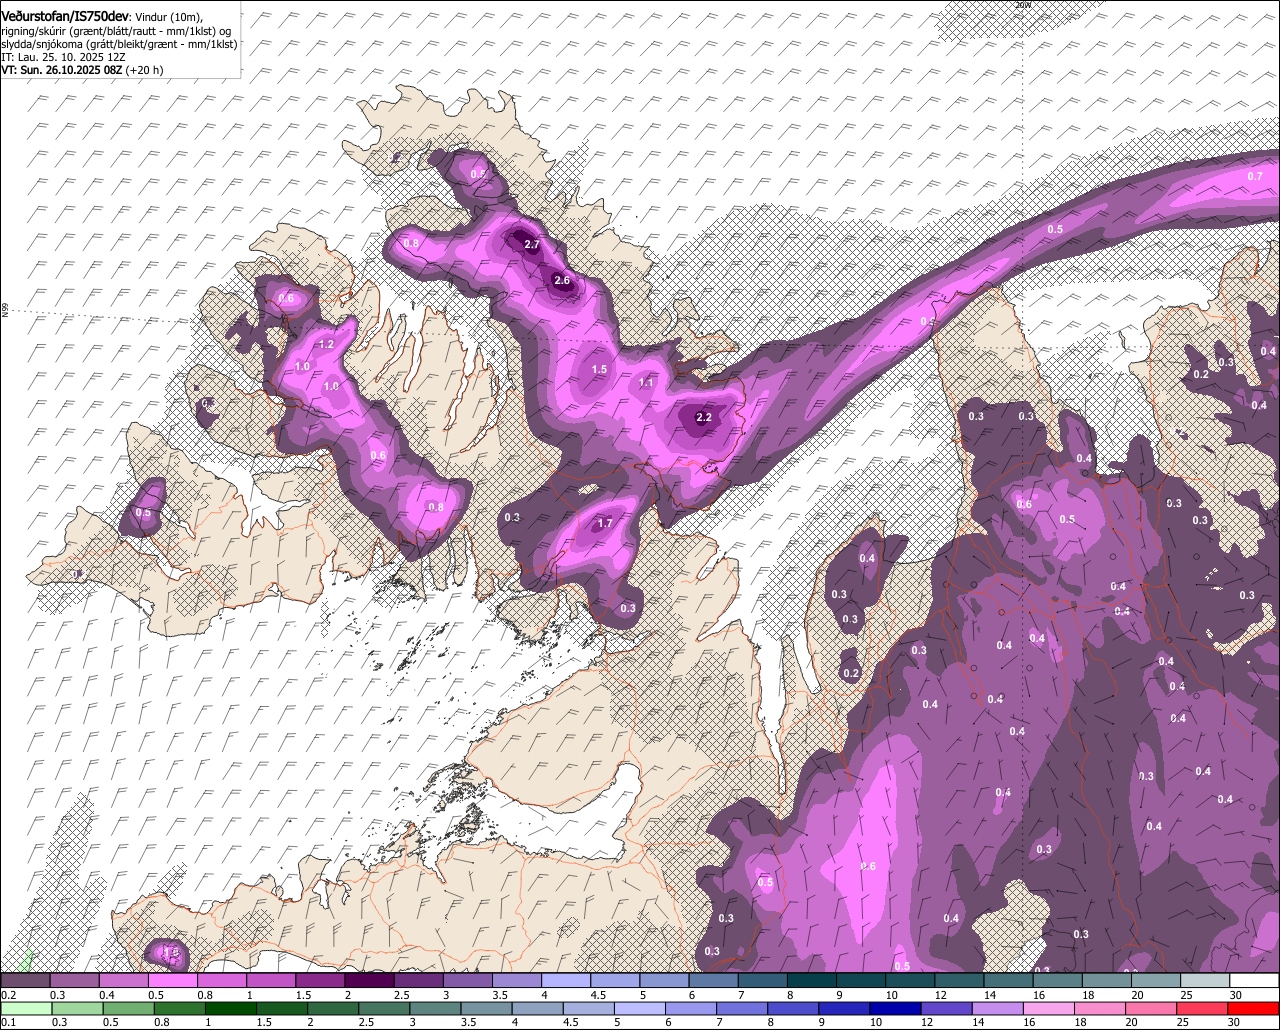Click the grey-purple 0.2 swatch in snow legend
Viewport: 1280px width, 1030px height.
point(25,981)
